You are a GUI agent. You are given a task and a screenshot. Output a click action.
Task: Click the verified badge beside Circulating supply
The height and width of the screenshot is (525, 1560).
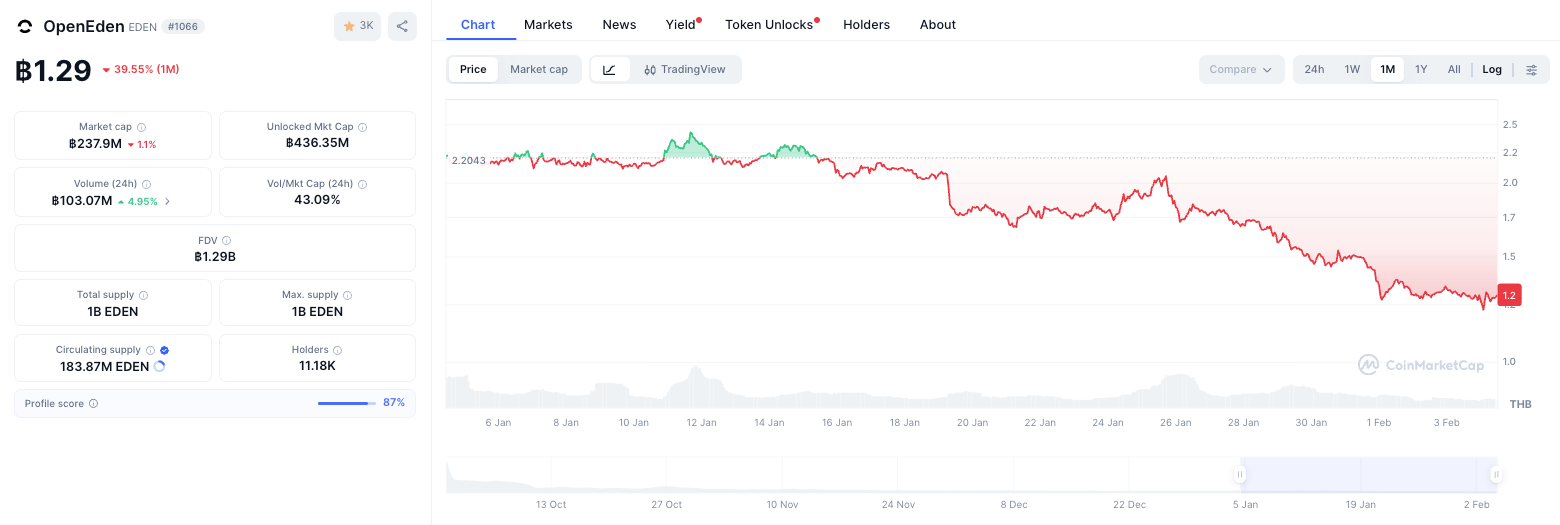point(164,350)
